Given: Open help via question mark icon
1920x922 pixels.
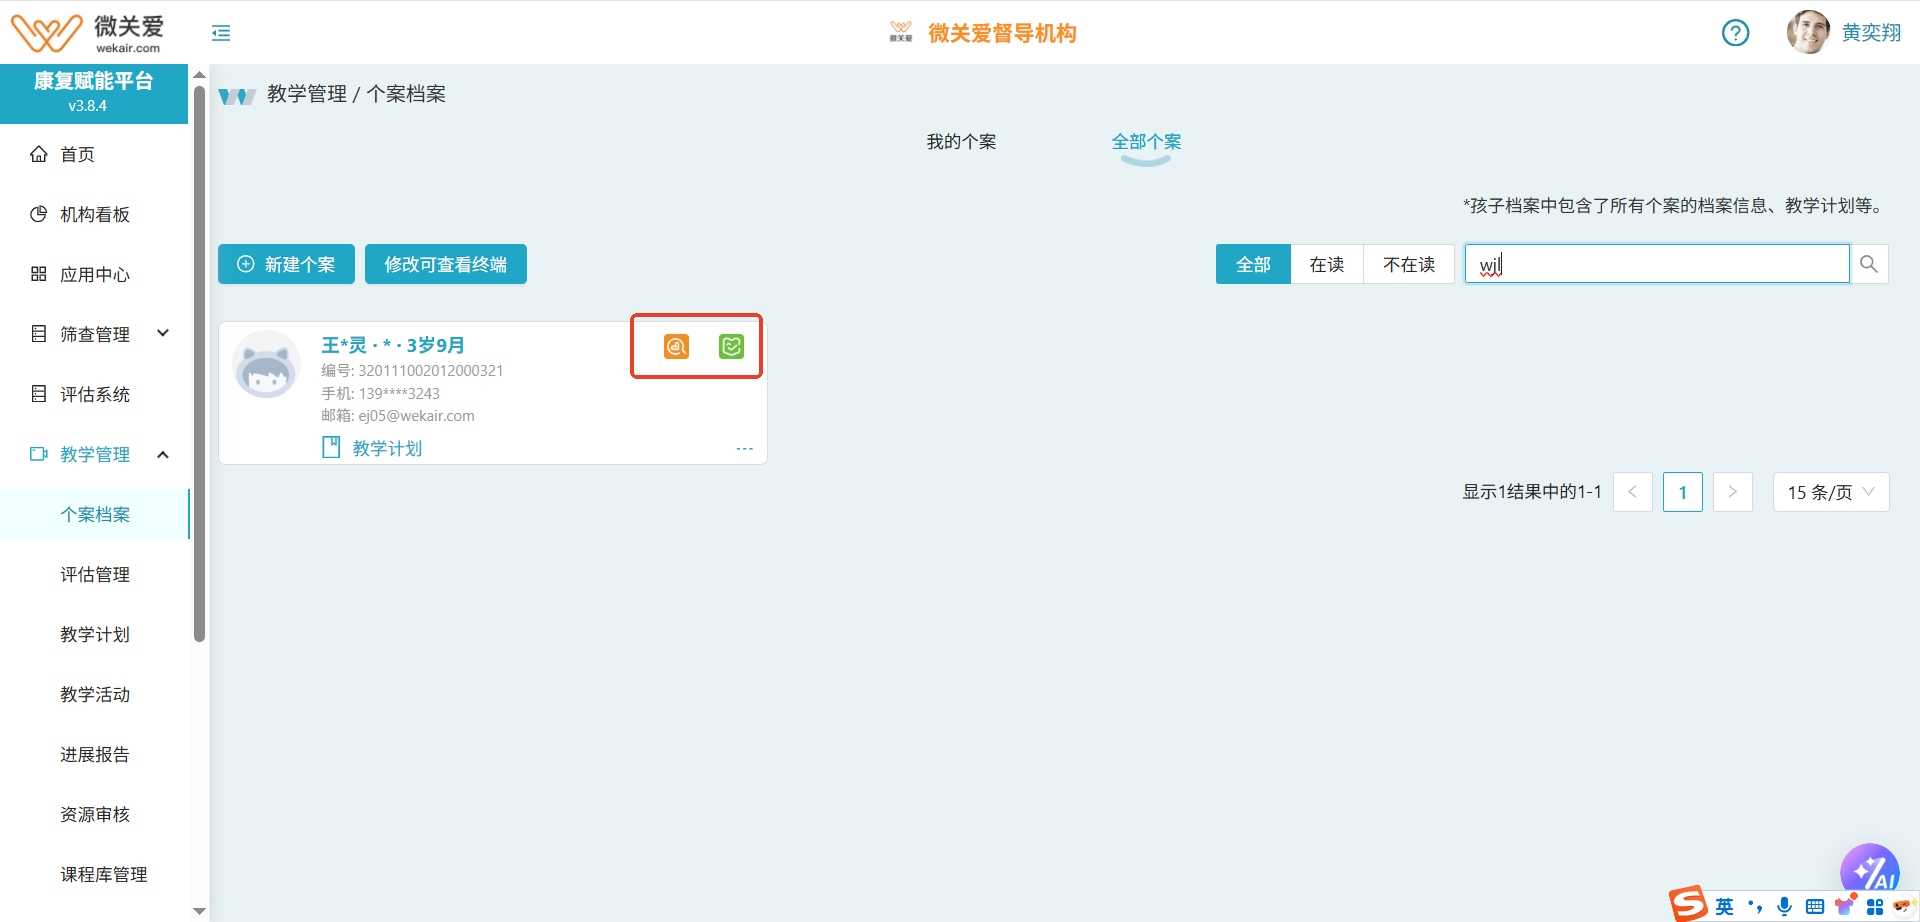Looking at the screenshot, I should coord(1735,33).
